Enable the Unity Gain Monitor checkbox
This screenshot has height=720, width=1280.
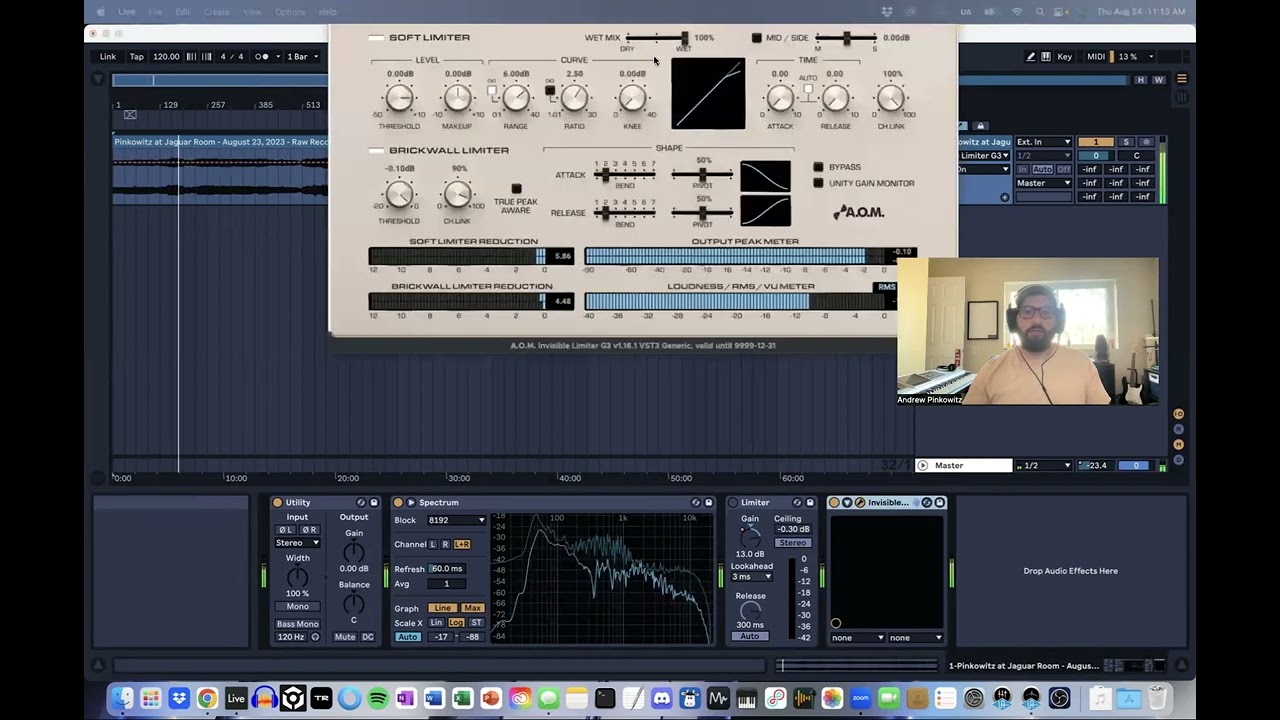coord(818,183)
